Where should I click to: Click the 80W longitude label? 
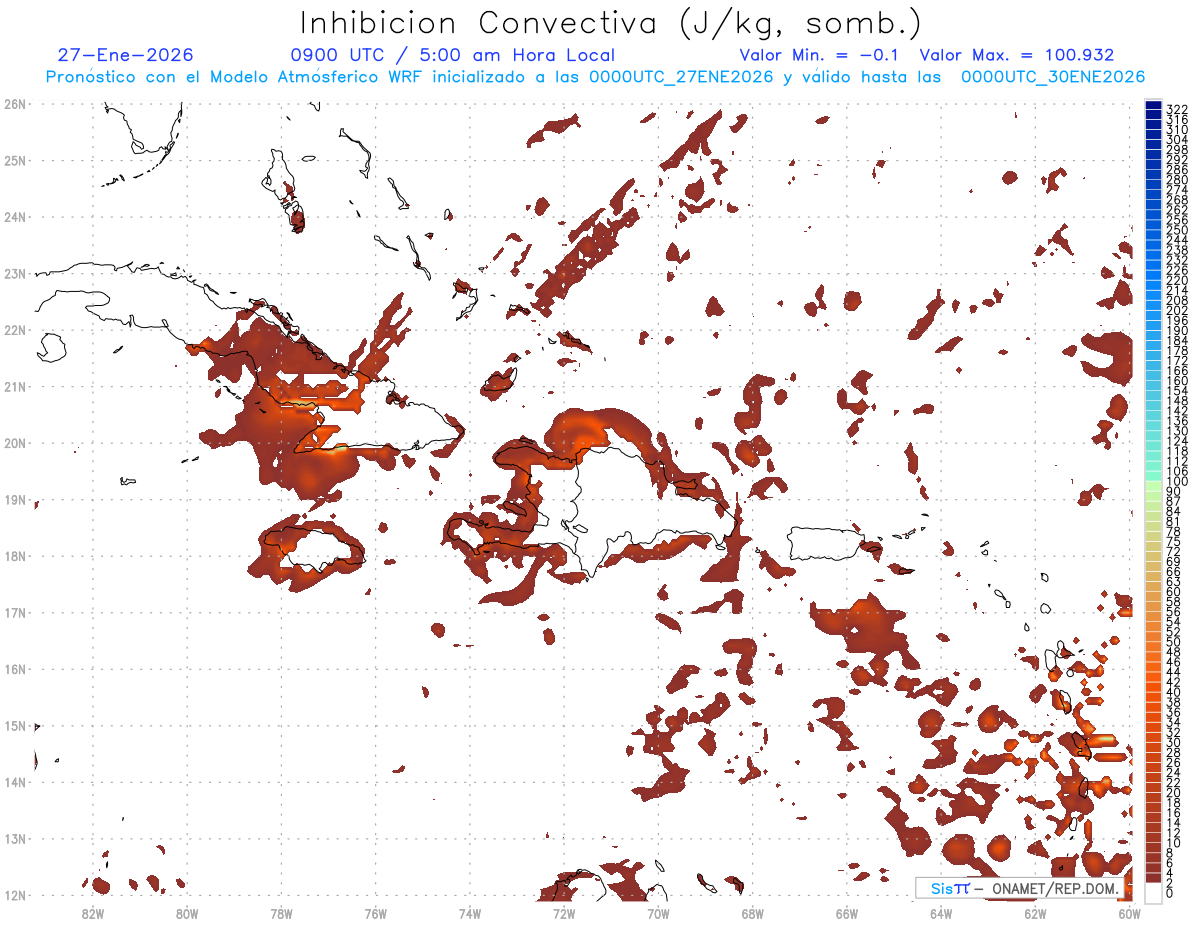point(187,913)
